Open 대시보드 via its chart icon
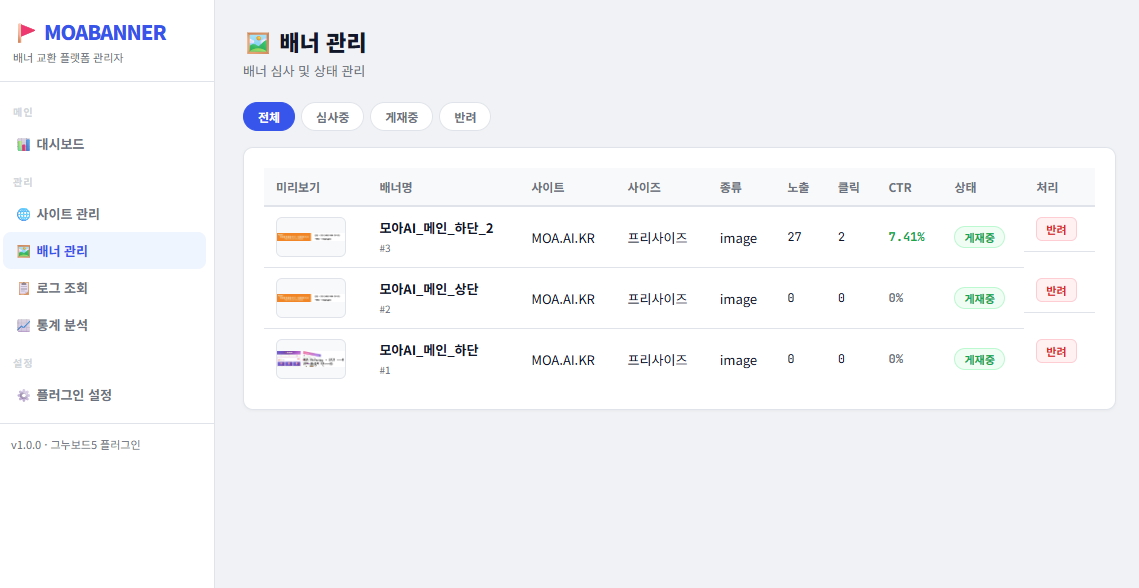Screen dimensions: 1139x588 24,144
